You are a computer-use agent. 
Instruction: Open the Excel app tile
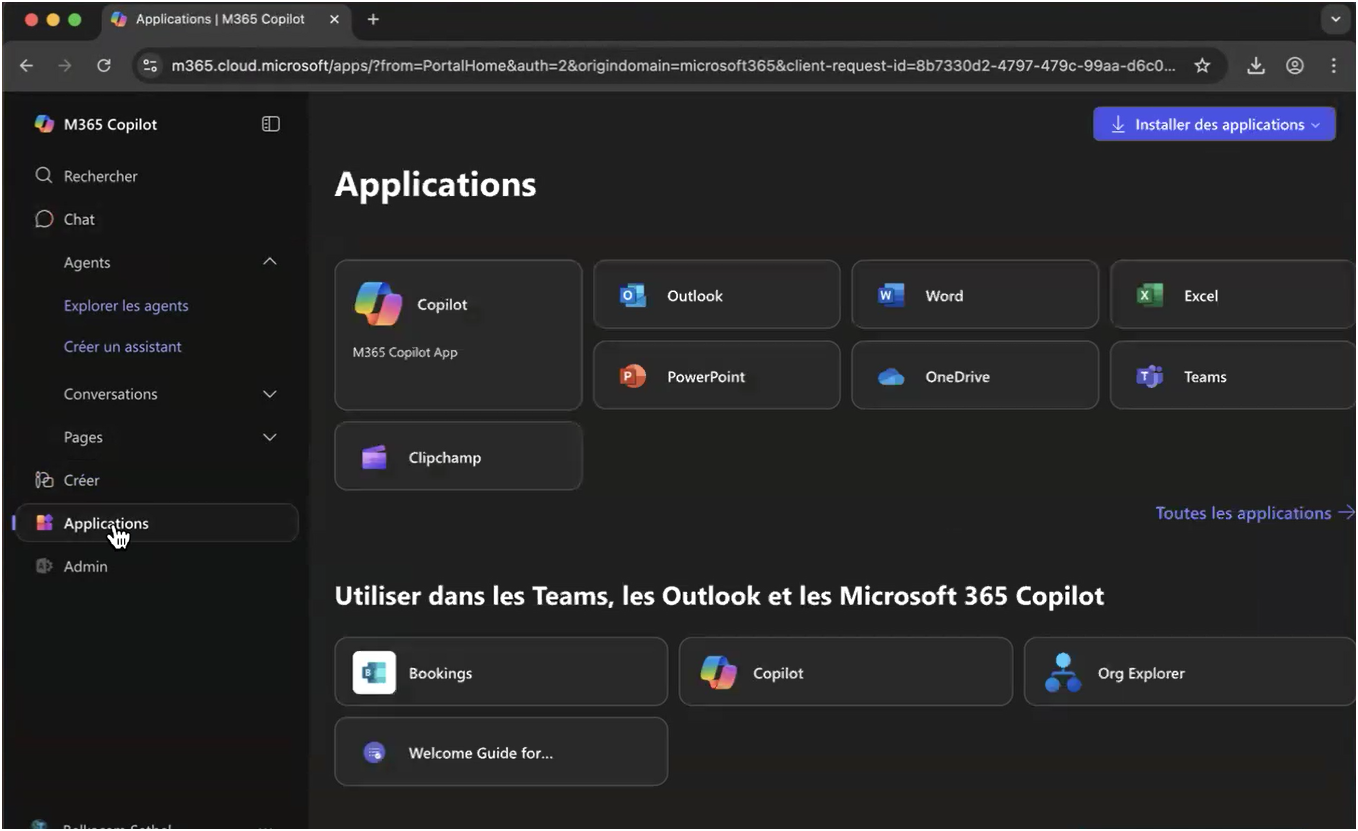(x=1232, y=295)
